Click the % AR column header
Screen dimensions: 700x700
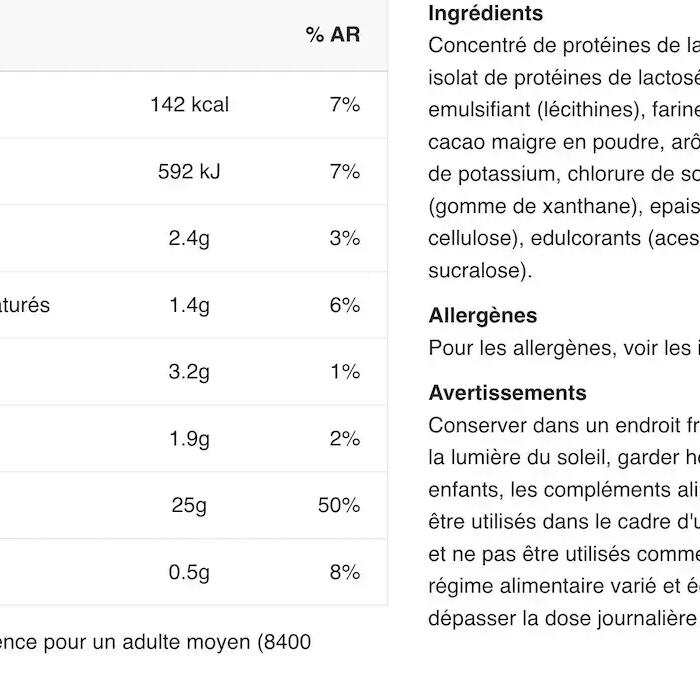(x=333, y=35)
